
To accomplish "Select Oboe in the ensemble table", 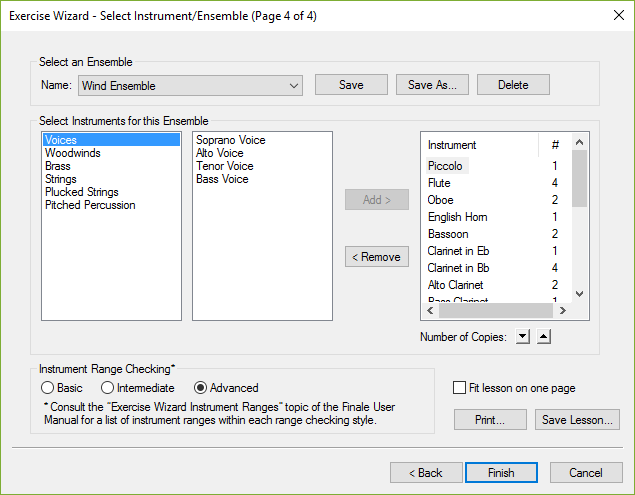I will pyautogui.click(x=440, y=200).
